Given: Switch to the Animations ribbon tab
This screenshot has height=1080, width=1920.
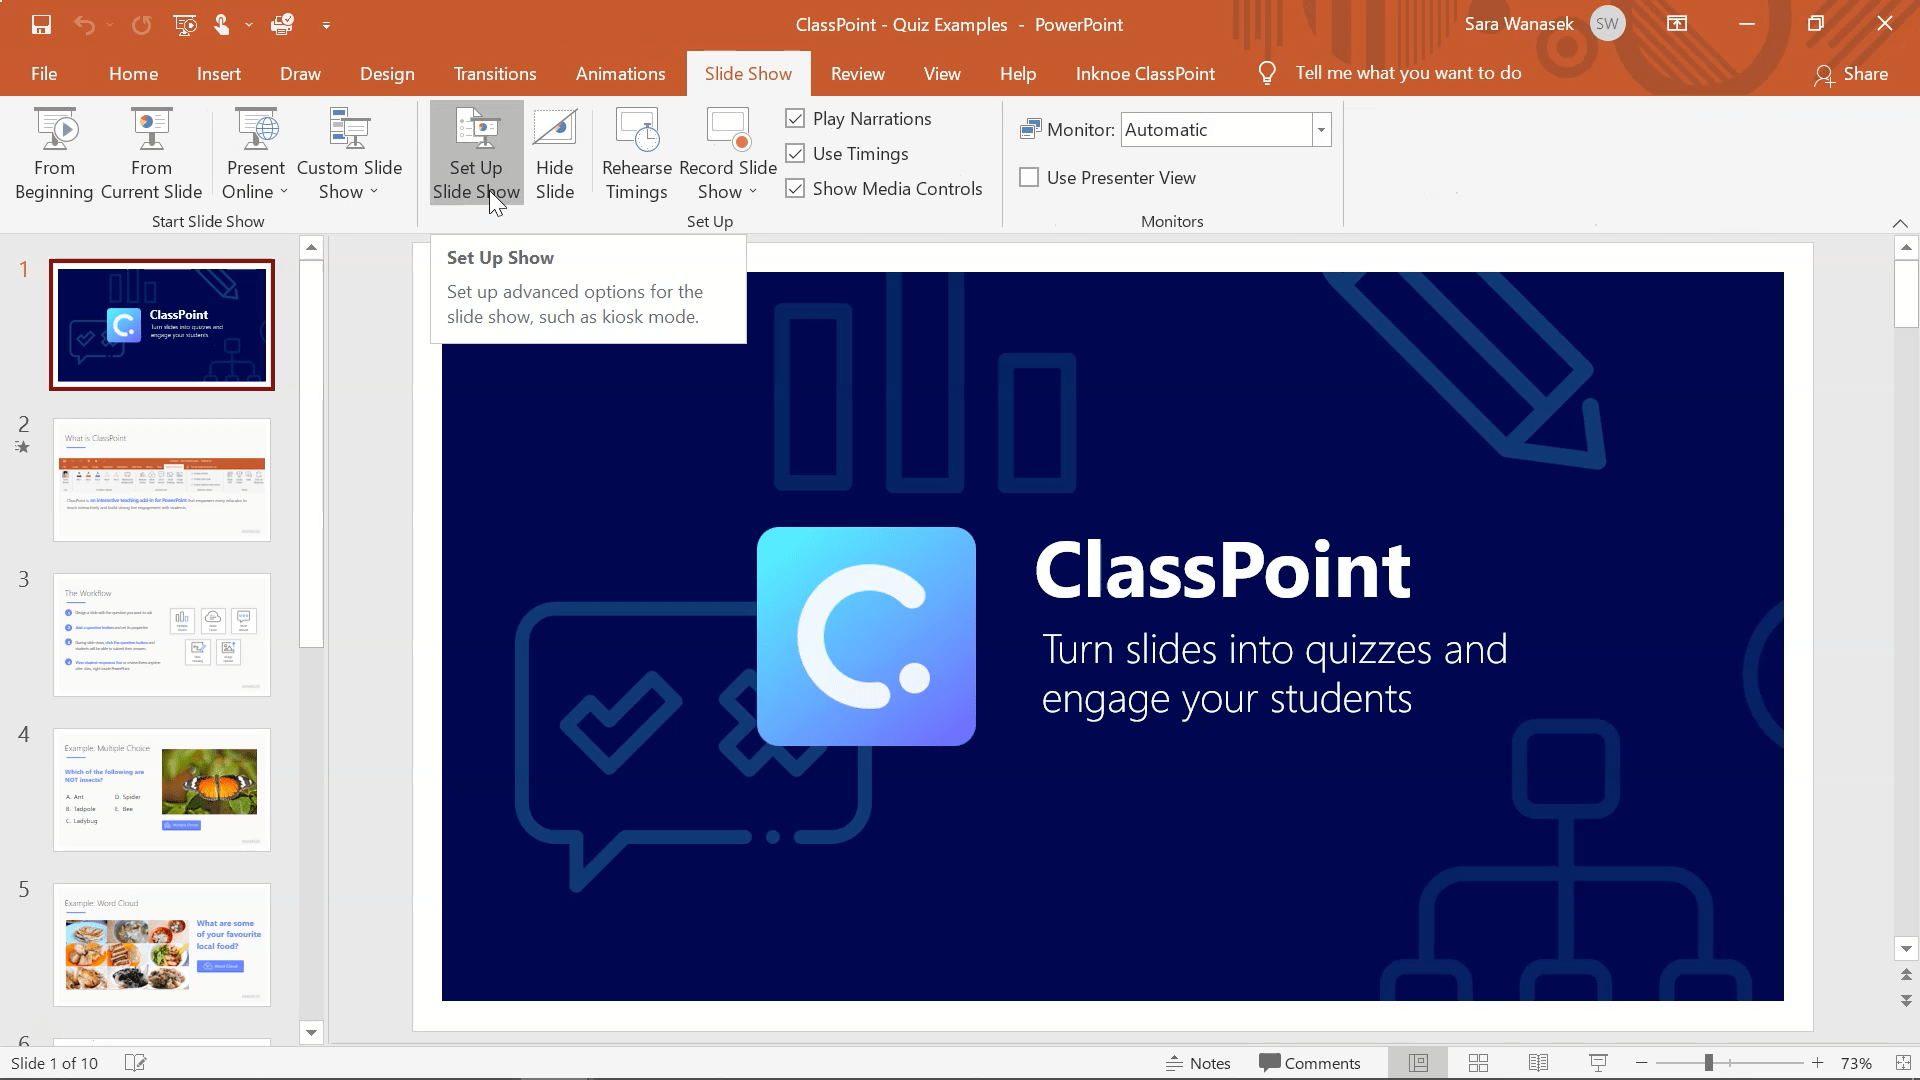Looking at the screenshot, I should tap(620, 73).
